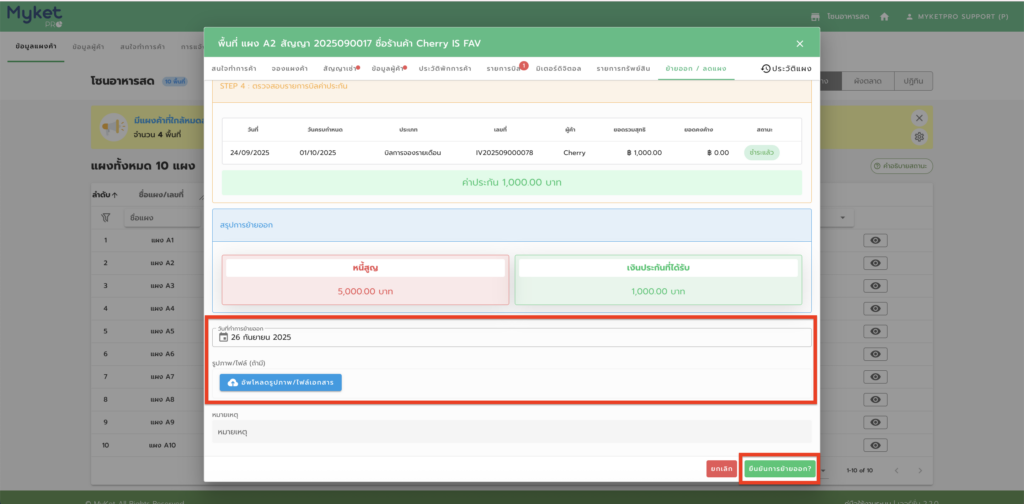This screenshot has width=1024, height=504.
Task: Open the dropdown arrow in table filter row
Action: (x=845, y=217)
